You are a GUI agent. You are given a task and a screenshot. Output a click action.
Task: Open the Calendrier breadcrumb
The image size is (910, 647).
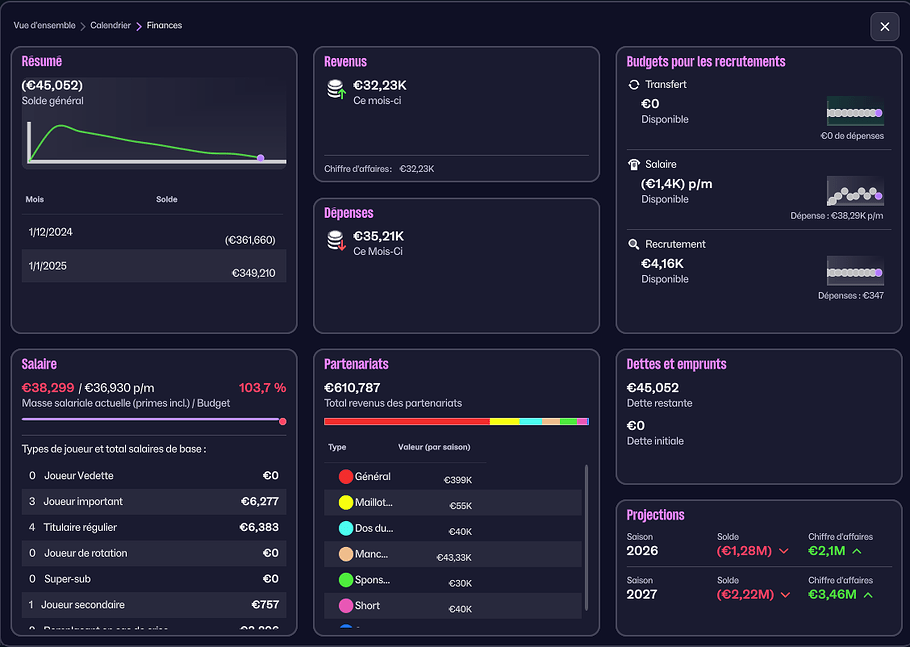110,26
